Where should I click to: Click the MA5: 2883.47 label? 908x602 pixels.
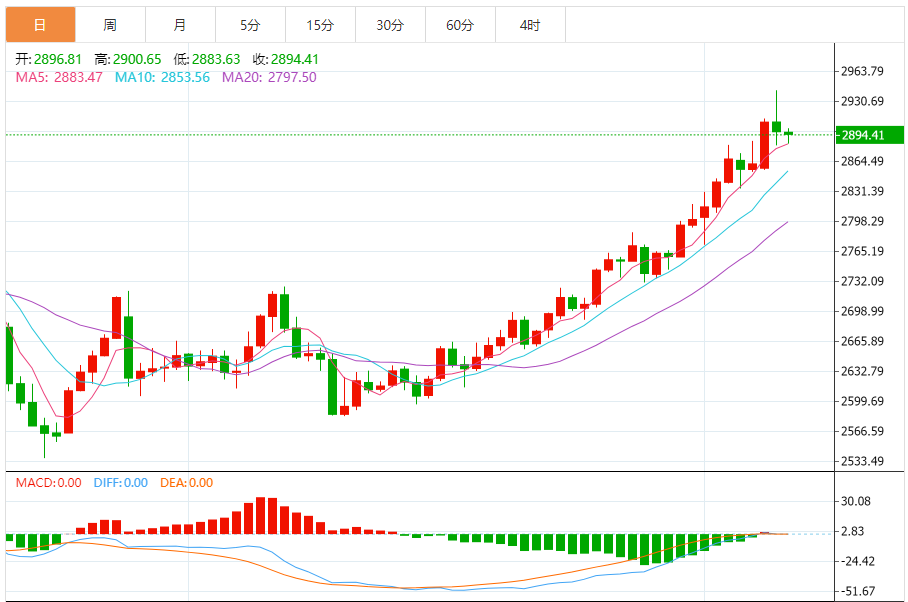[59, 77]
